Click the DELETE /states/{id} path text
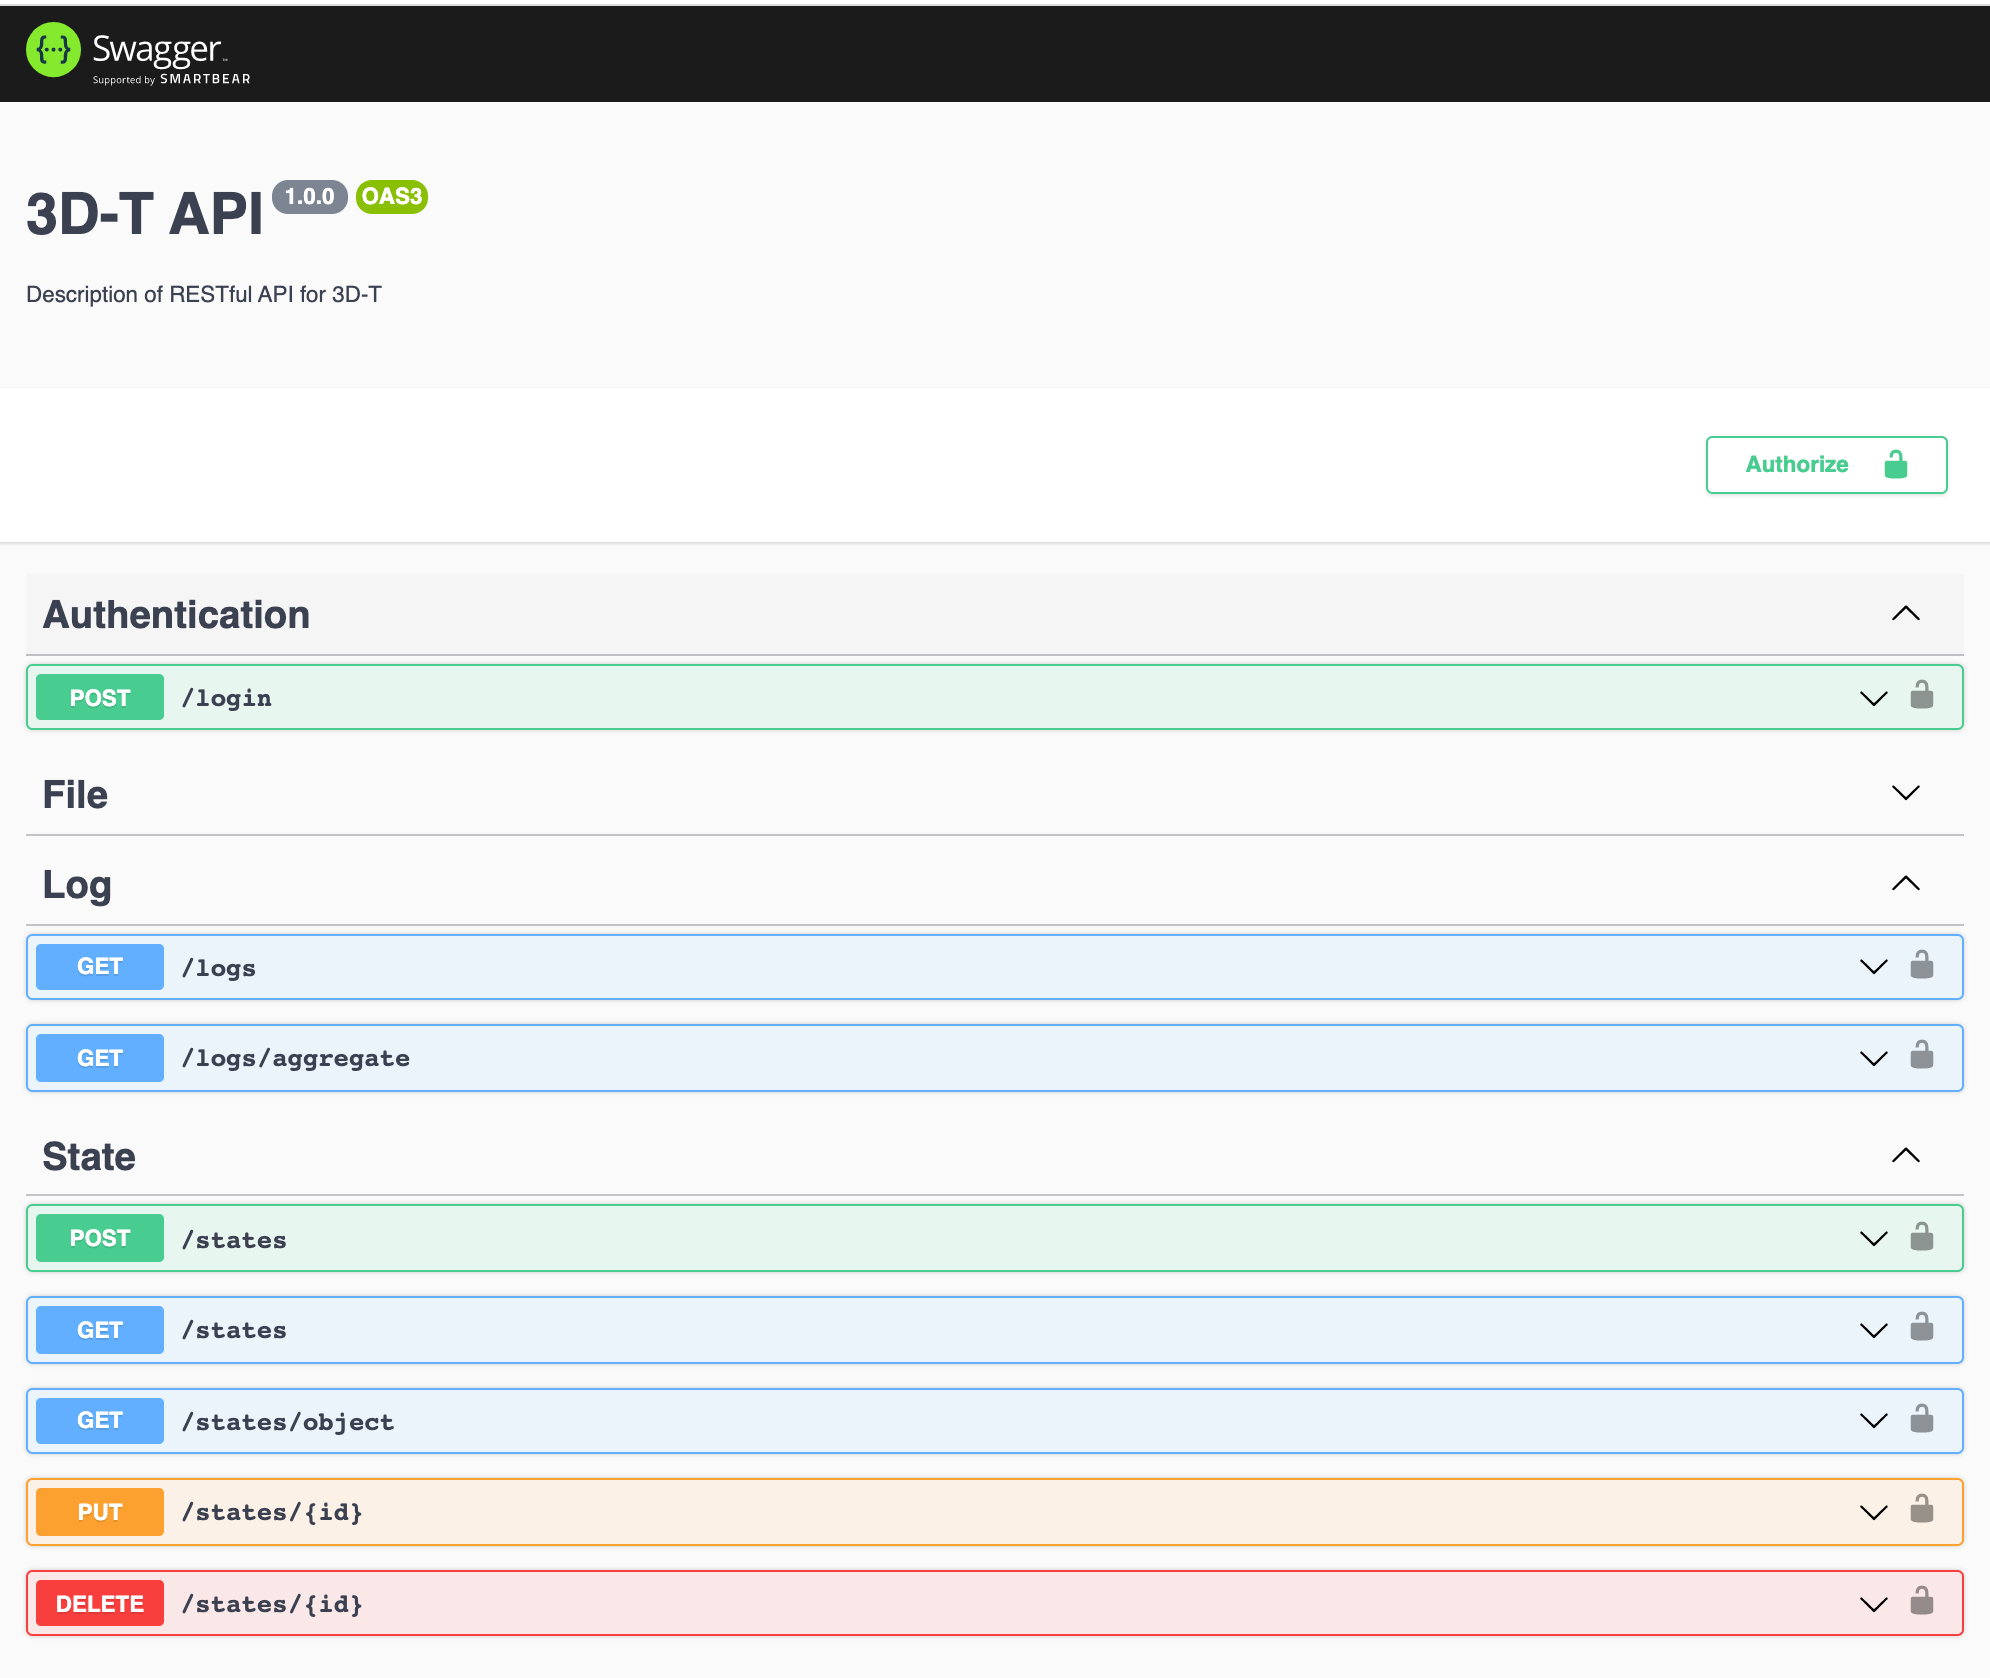Screen dimensions: 1990x1678 tap(272, 1604)
